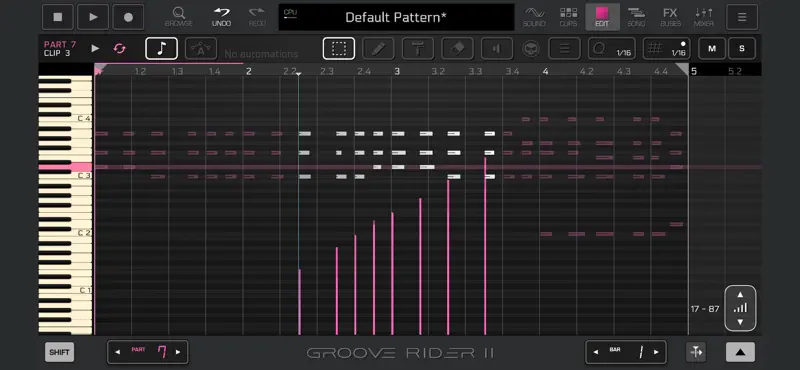
Task: Click the selected white note at C3 near playhead
Action: pos(305,177)
